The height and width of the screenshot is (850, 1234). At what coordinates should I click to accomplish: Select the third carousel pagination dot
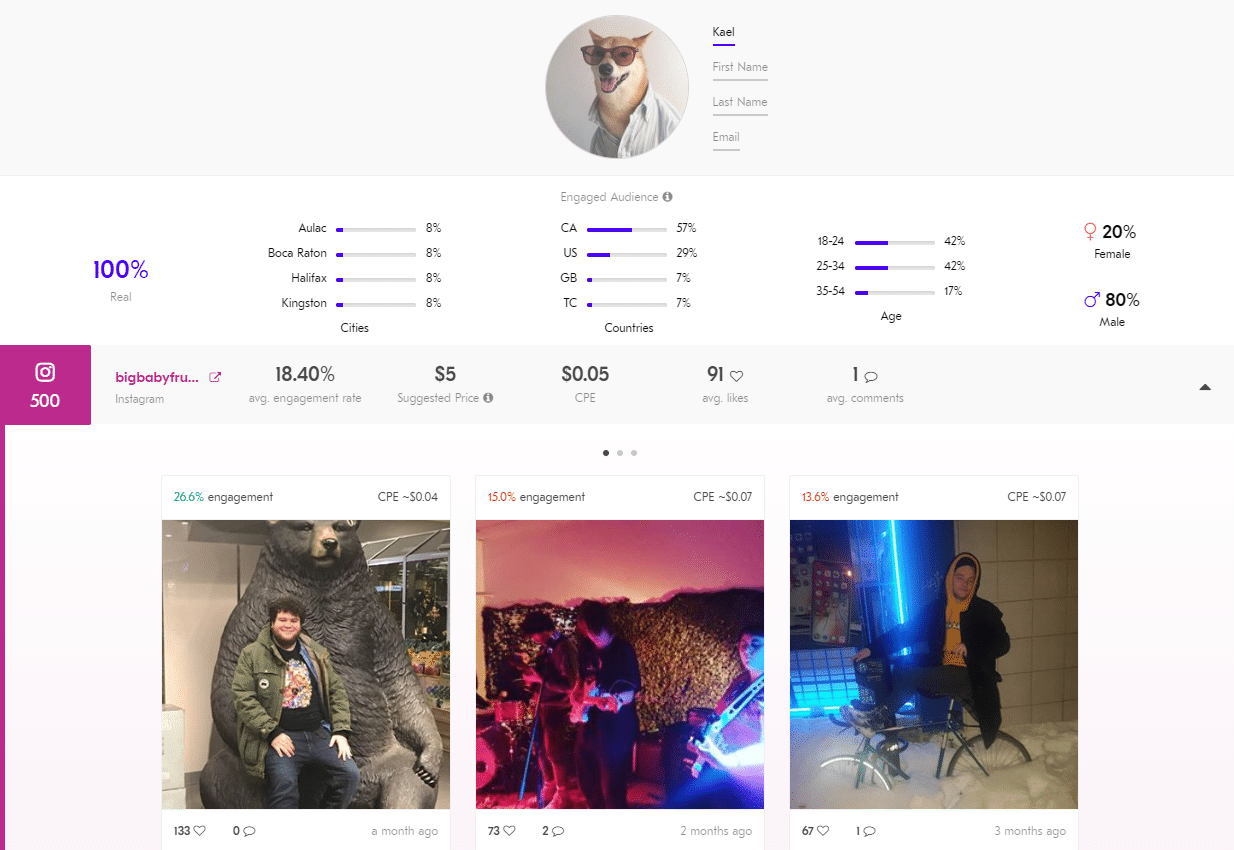pos(634,453)
